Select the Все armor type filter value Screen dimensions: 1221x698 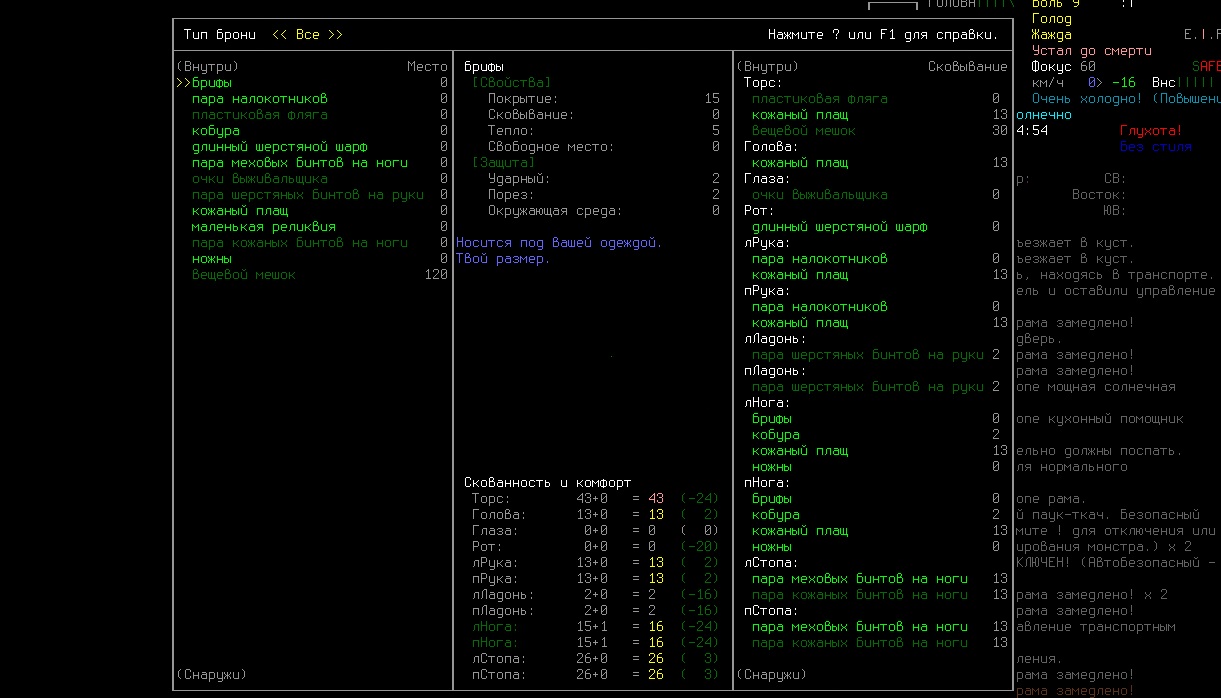tap(308, 34)
